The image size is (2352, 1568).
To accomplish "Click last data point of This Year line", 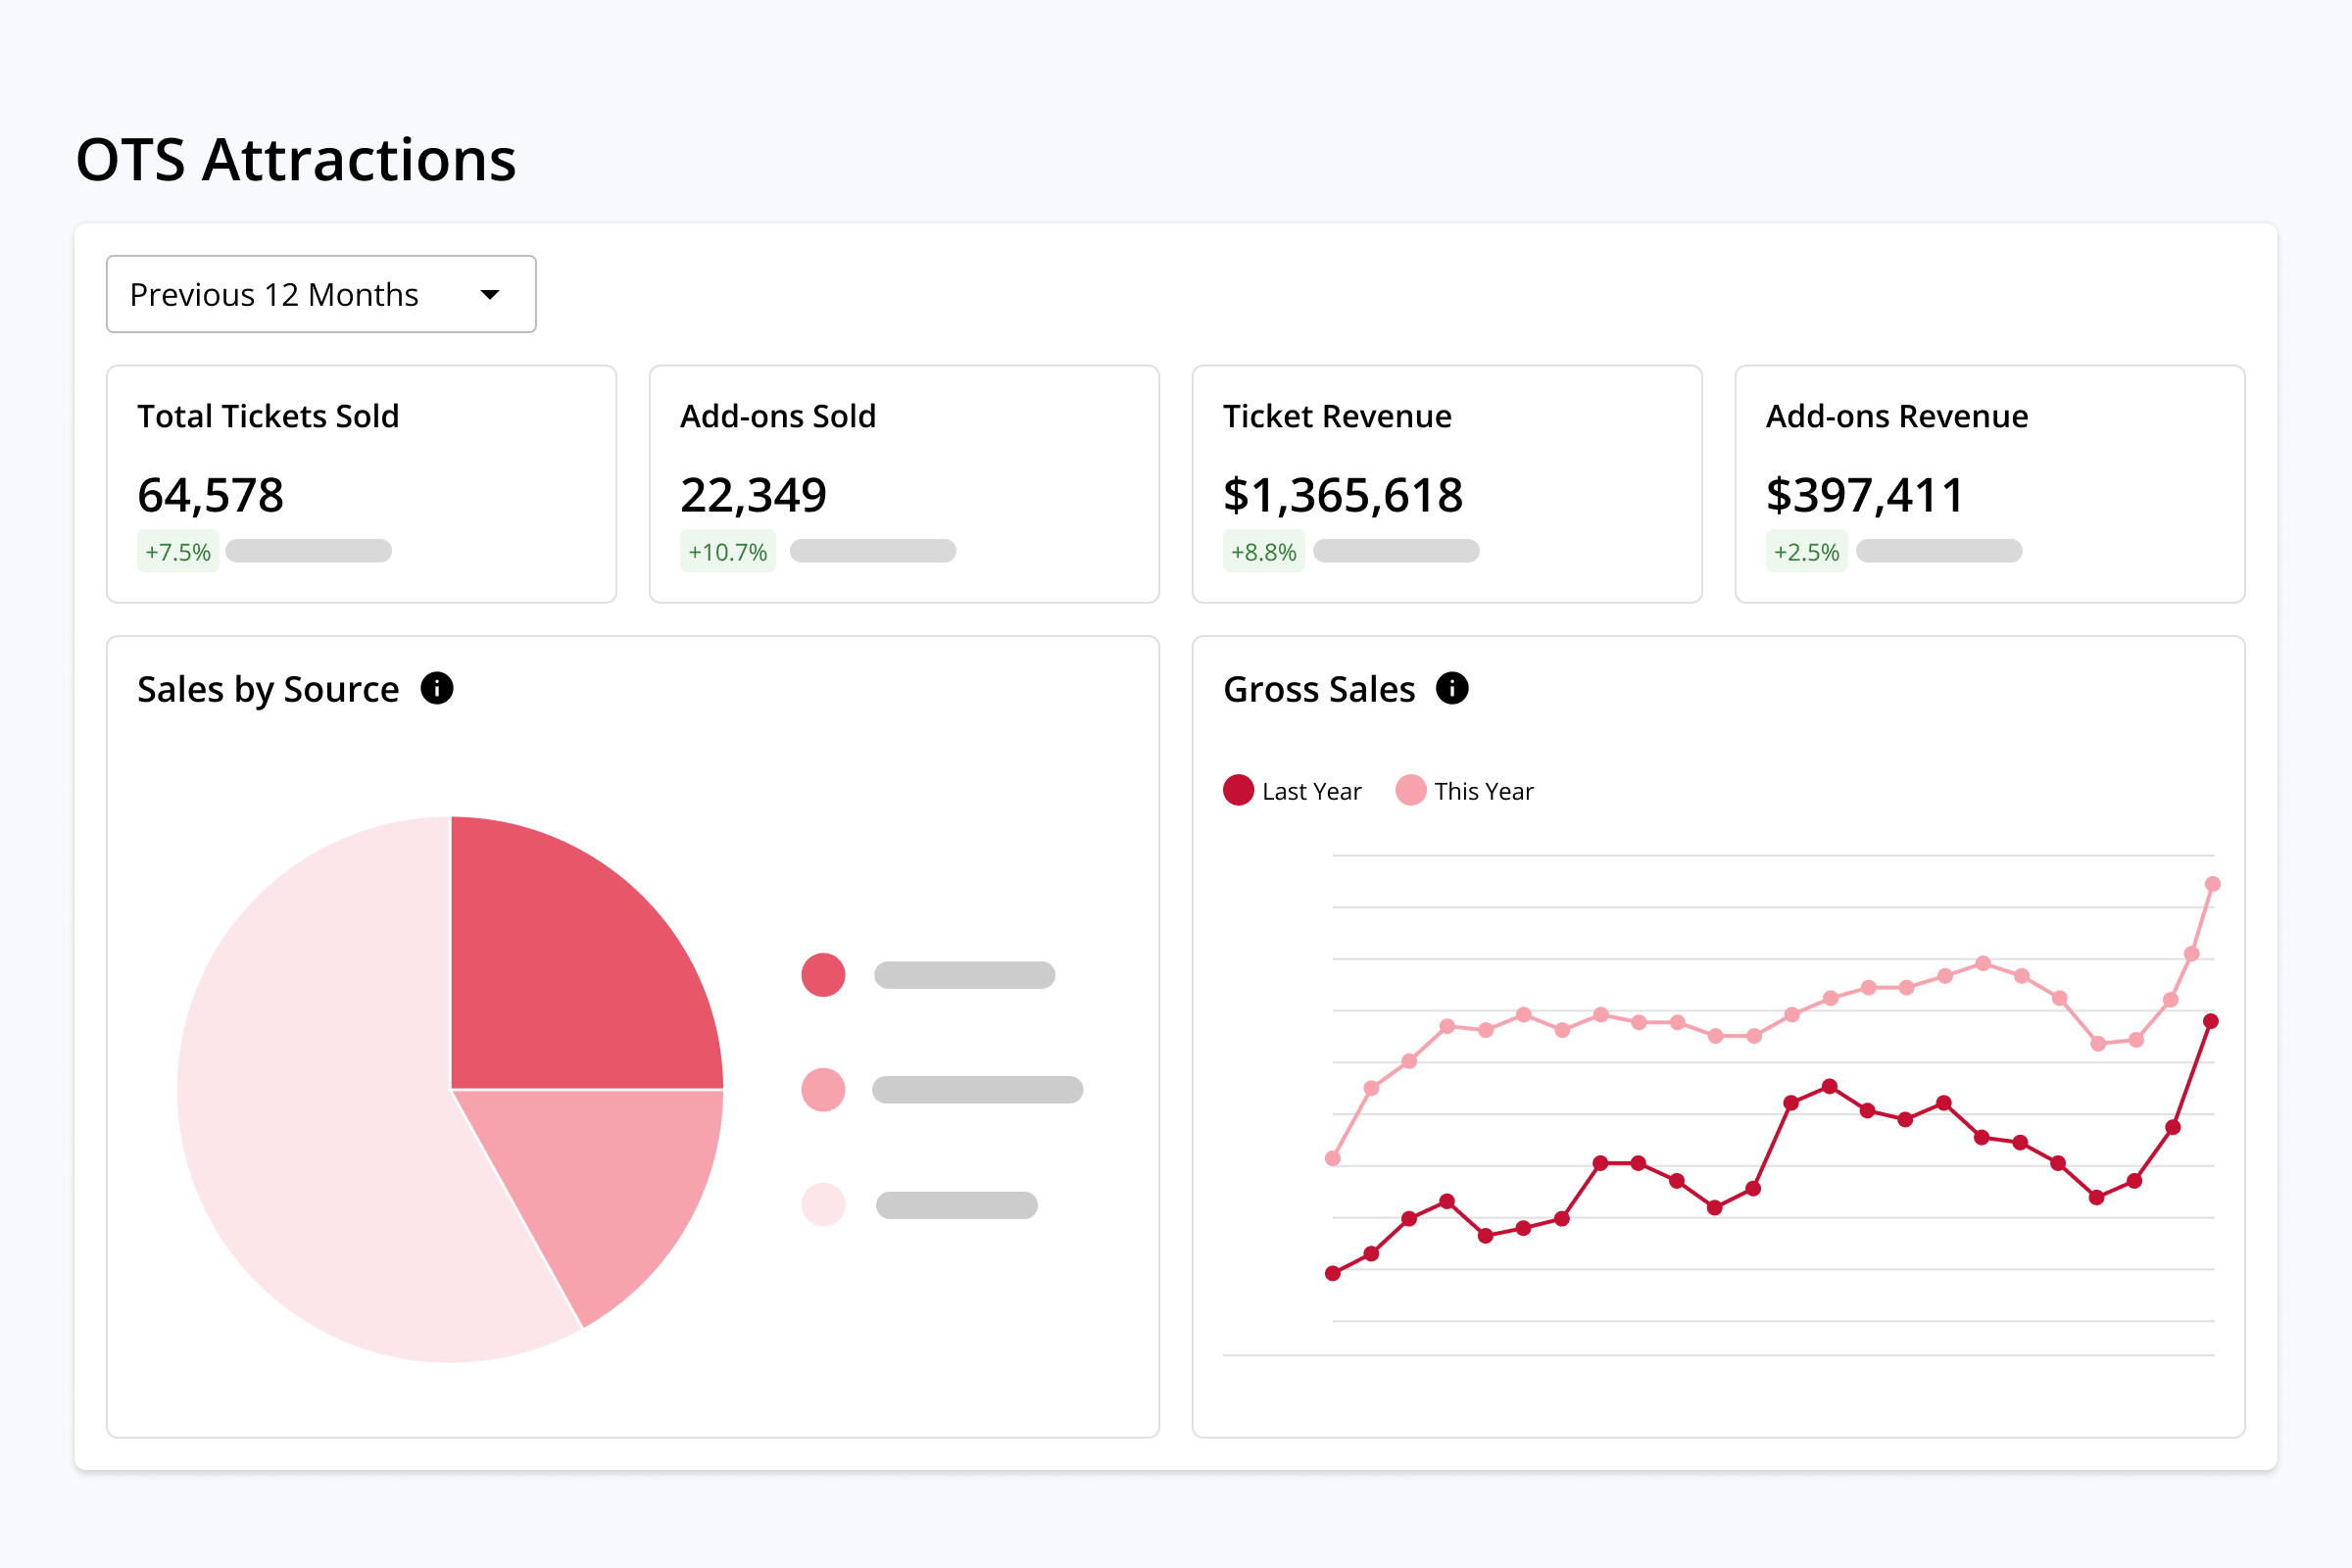I will coord(2213,884).
